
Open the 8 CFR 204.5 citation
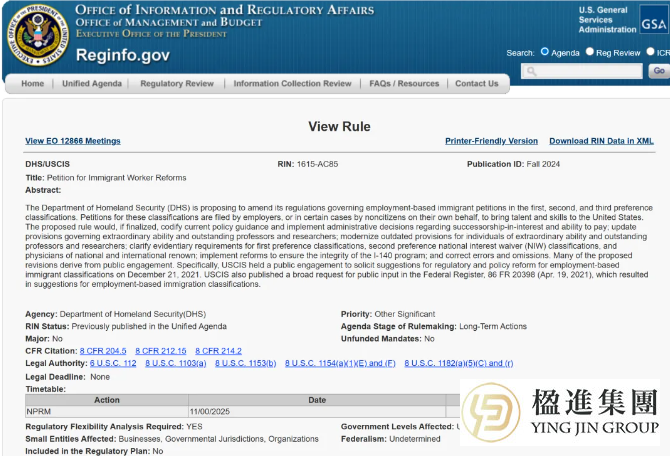[x=103, y=351]
